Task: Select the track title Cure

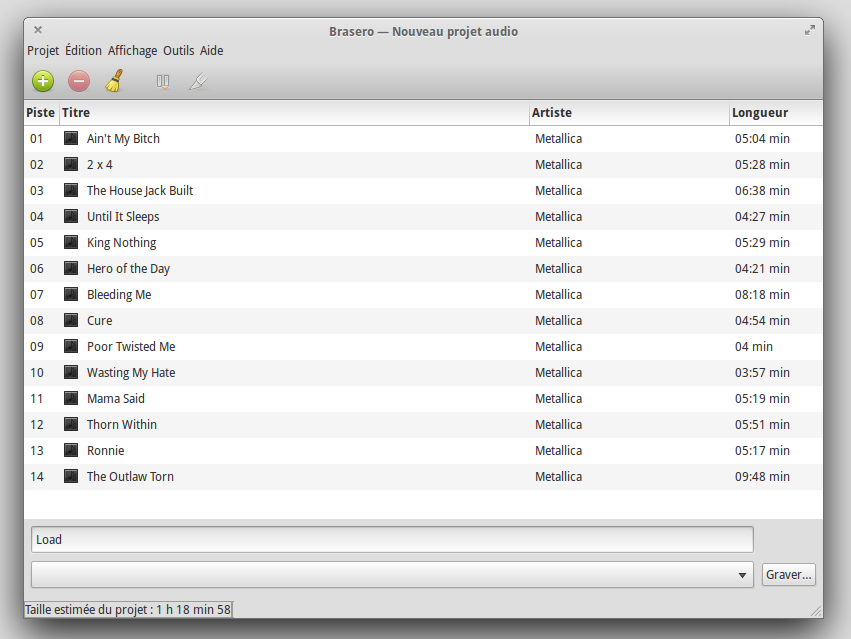Action: click(100, 321)
